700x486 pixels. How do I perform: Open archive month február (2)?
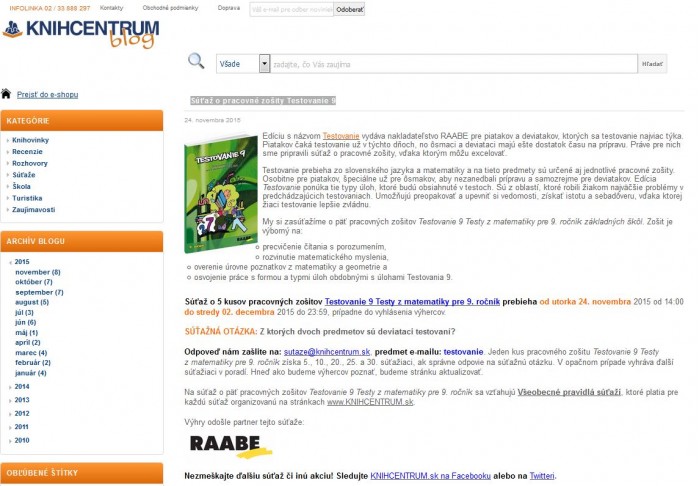pos(33,363)
